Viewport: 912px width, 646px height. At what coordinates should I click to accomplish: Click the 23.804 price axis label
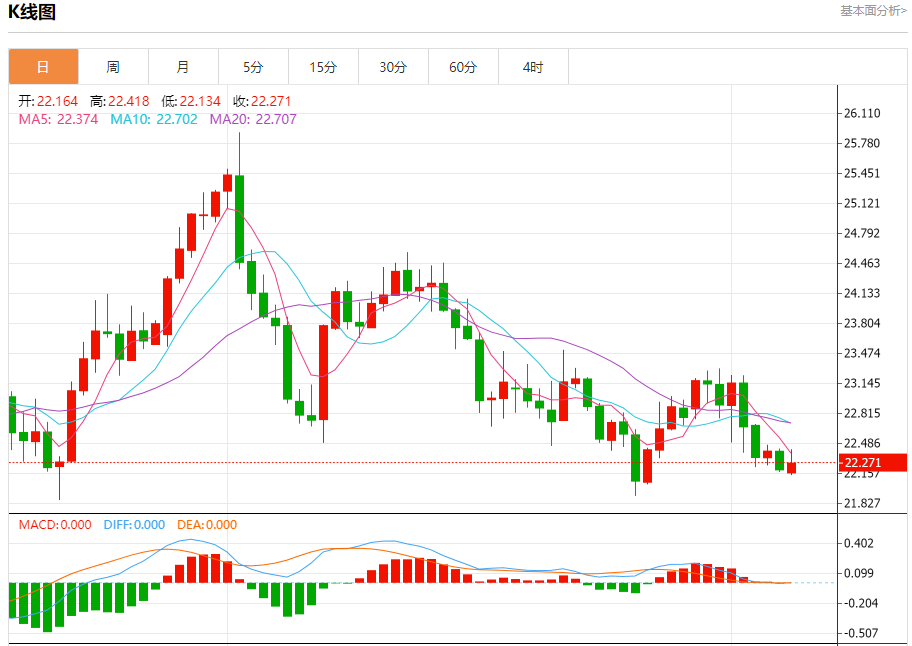point(862,323)
